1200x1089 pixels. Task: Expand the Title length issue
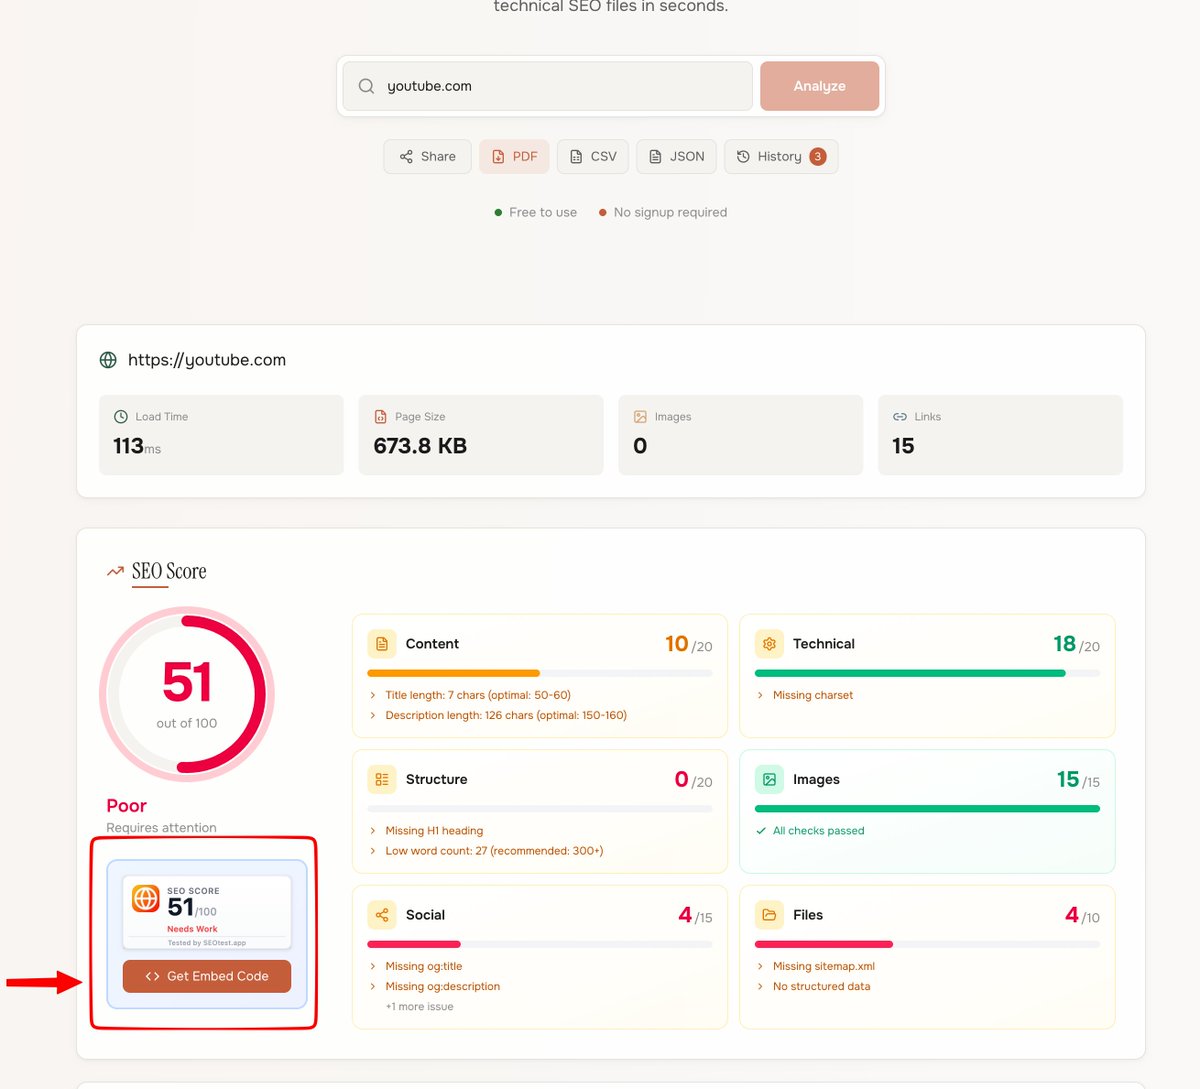pos(470,695)
